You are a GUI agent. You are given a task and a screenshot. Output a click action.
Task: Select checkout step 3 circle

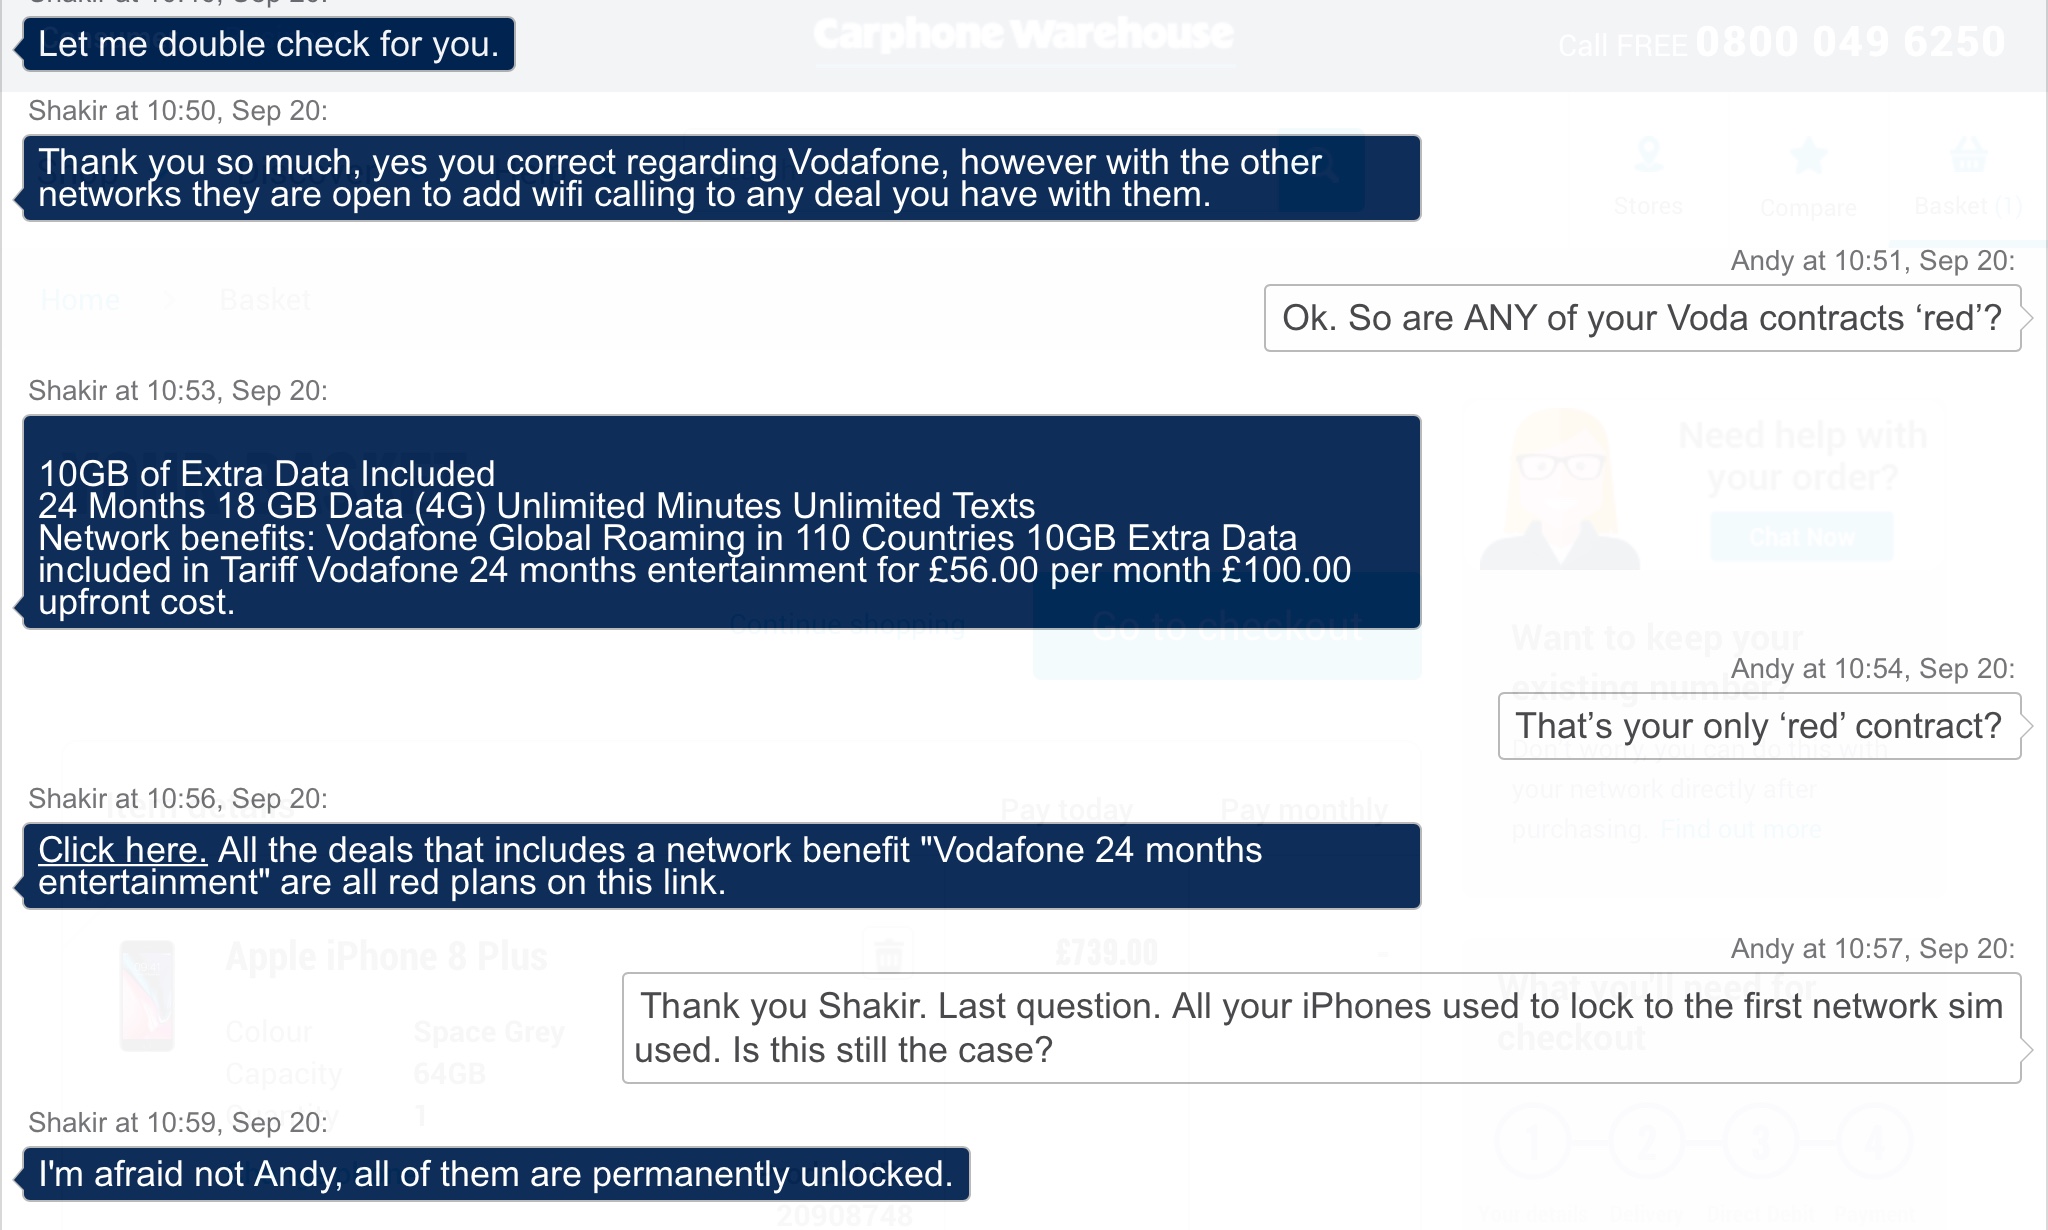[1760, 1140]
